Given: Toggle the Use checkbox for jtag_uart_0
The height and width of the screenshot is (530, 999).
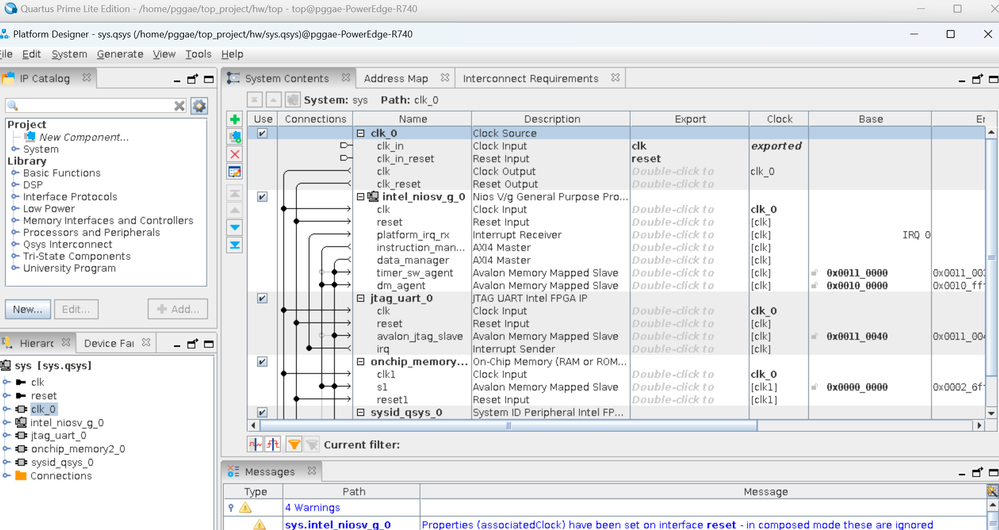Looking at the screenshot, I should [262, 298].
